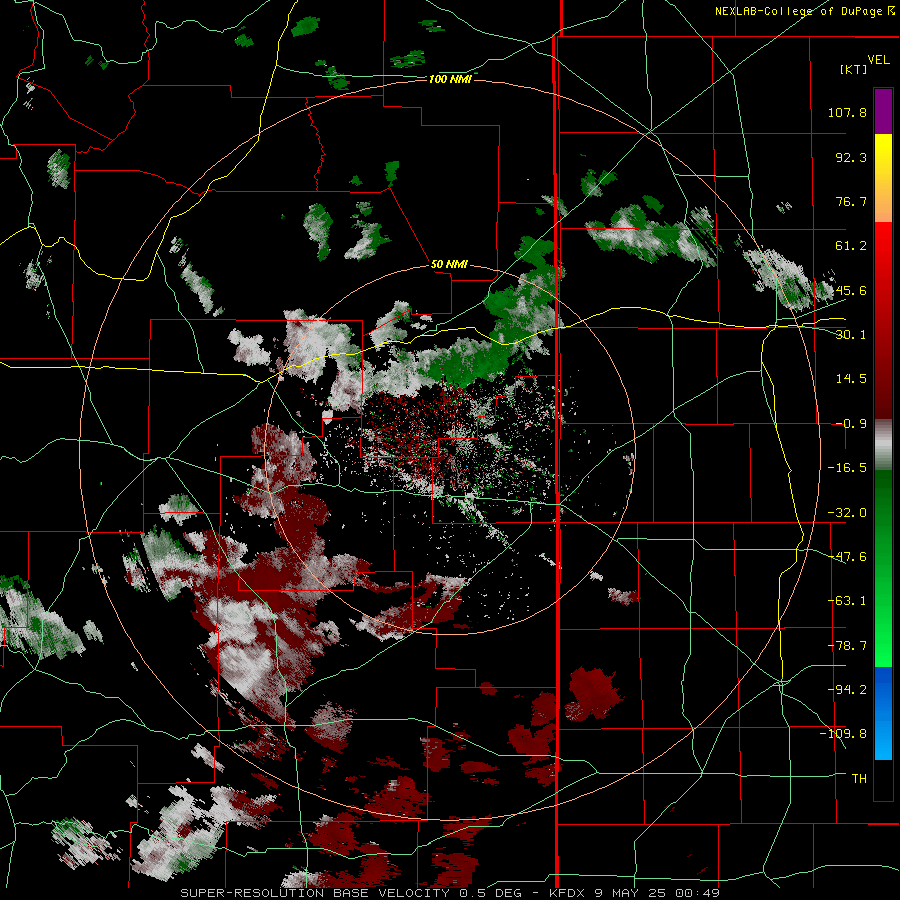
Task: Click the -63.1 velocity scale value
Action: (x=847, y=601)
